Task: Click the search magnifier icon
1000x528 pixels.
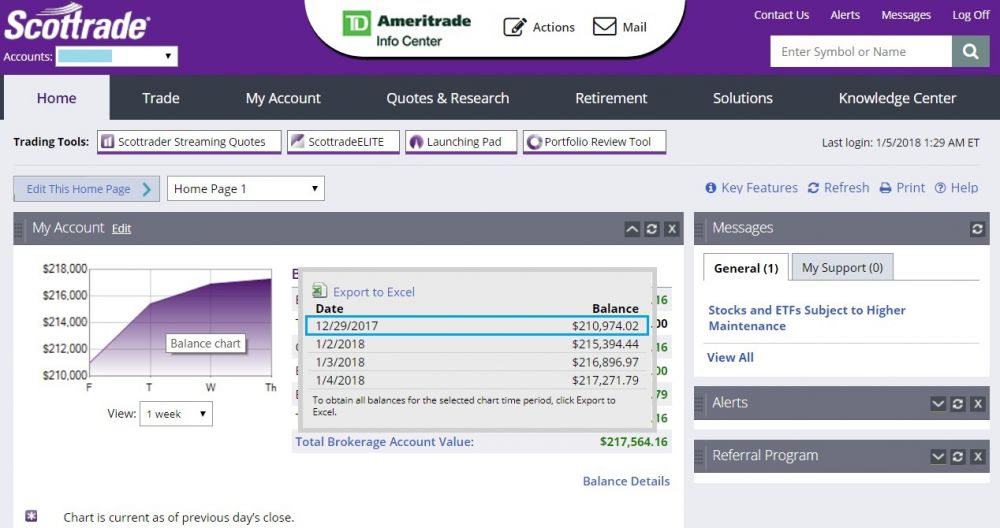Action: point(970,52)
